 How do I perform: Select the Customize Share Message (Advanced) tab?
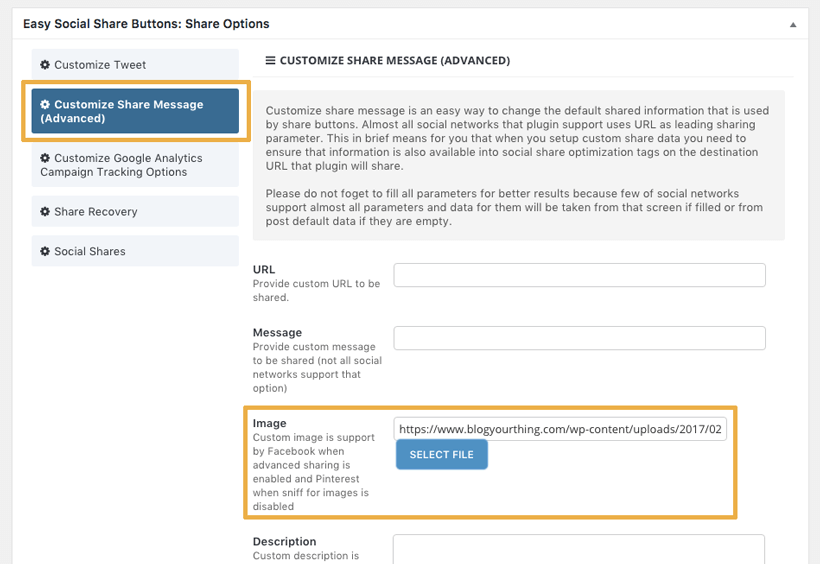tap(135, 111)
